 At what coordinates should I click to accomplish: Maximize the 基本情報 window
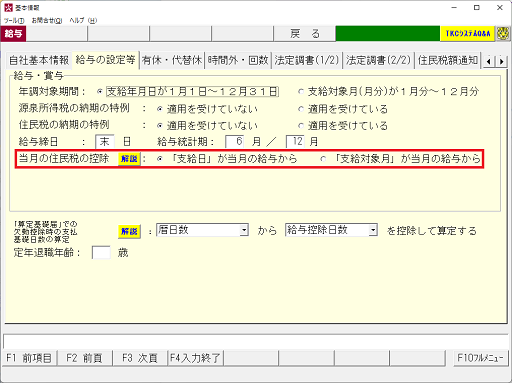pyautogui.click(x=477, y=8)
